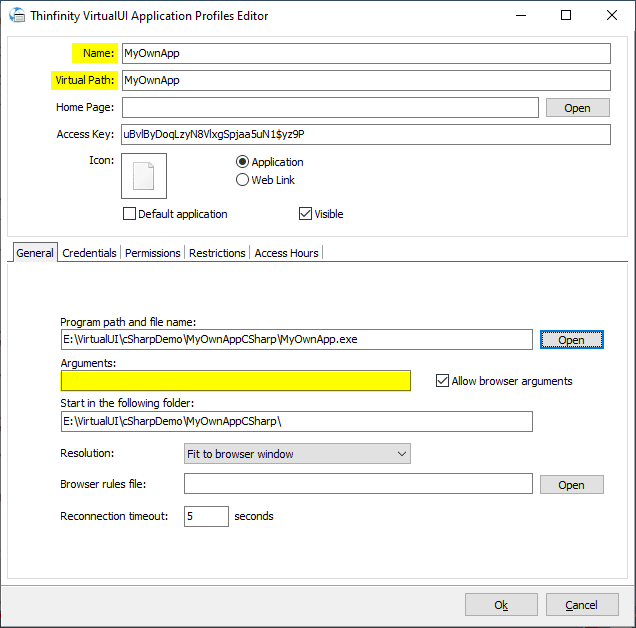This screenshot has height=628, width=636.
Task: Click into the Virtual Path field
Action: click(366, 80)
